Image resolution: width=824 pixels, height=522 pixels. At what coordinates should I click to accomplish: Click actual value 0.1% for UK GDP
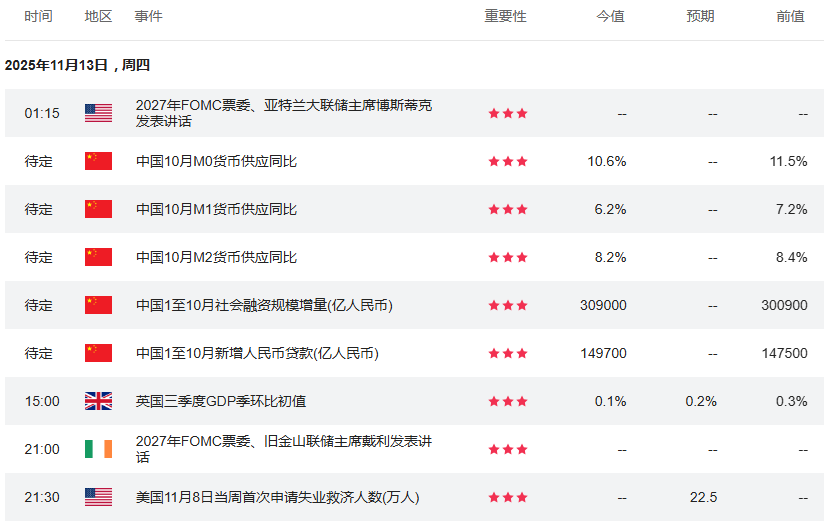point(610,402)
